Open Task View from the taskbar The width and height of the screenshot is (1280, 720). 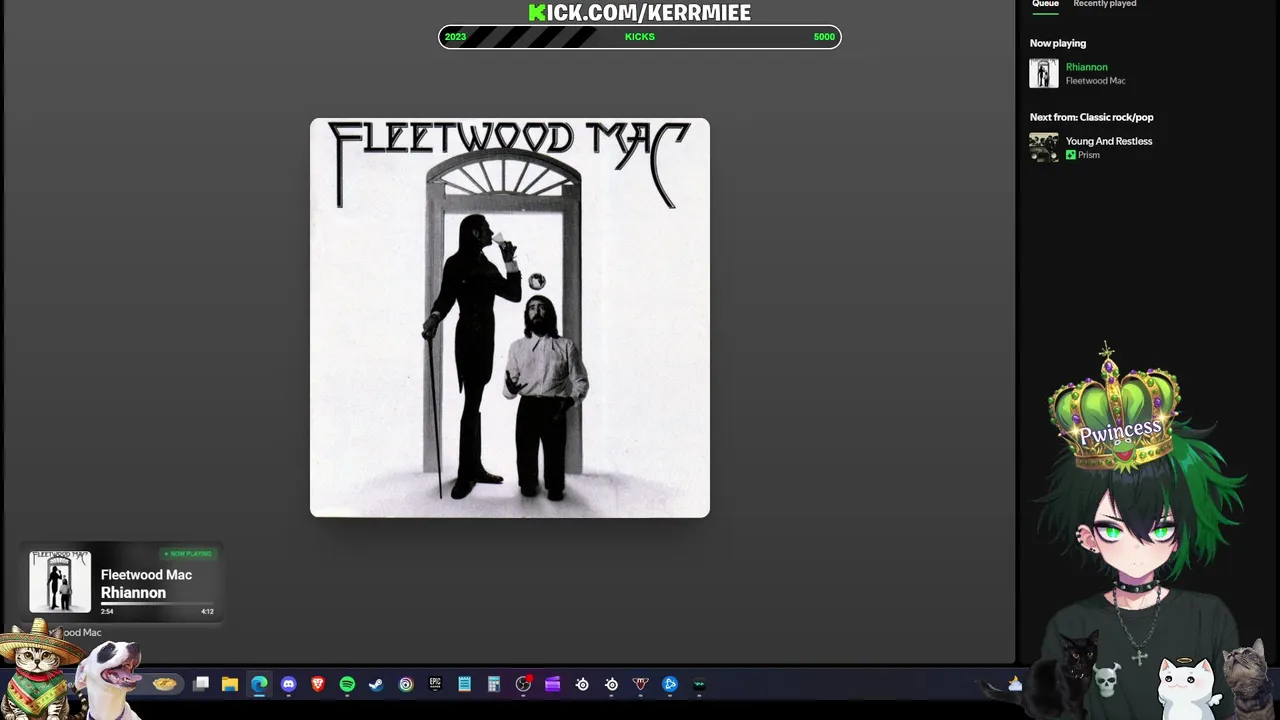(201, 684)
